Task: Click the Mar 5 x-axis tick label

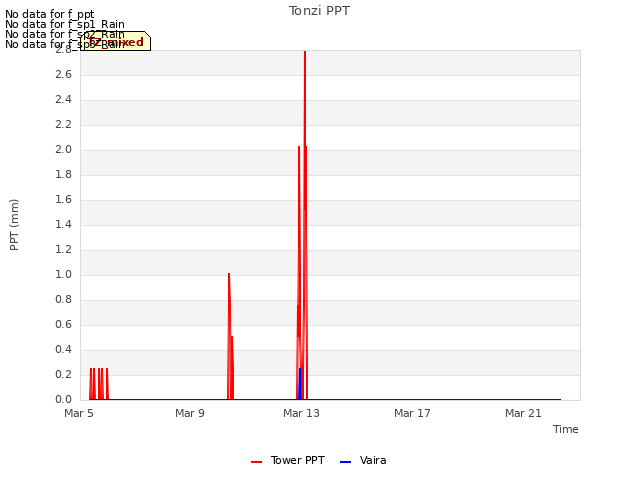Action: coord(79,413)
